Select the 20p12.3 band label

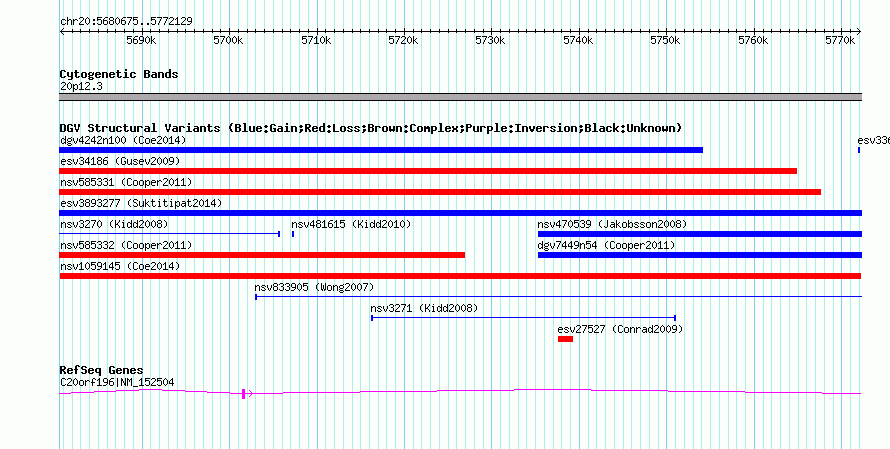(x=81, y=87)
